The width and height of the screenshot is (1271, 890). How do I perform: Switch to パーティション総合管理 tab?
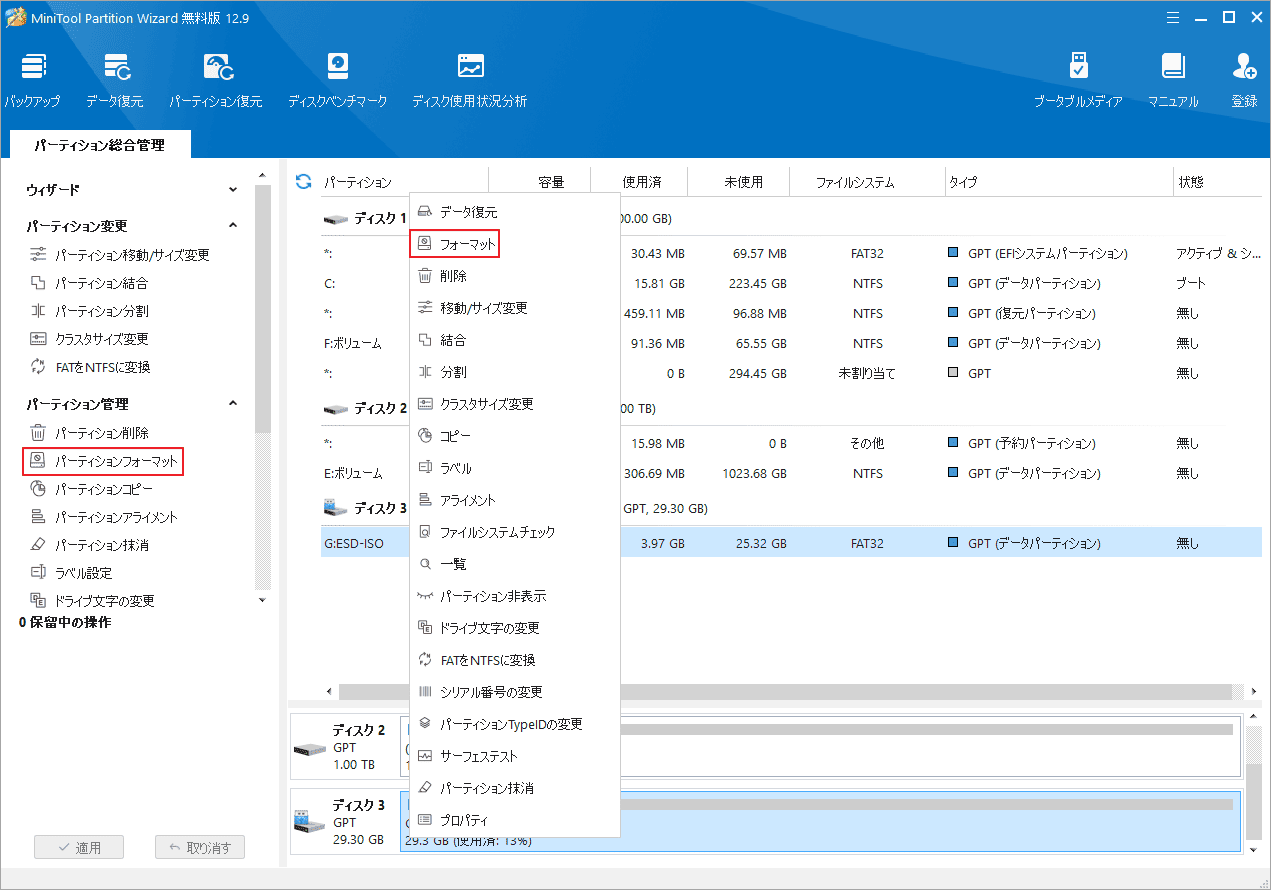click(99, 145)
